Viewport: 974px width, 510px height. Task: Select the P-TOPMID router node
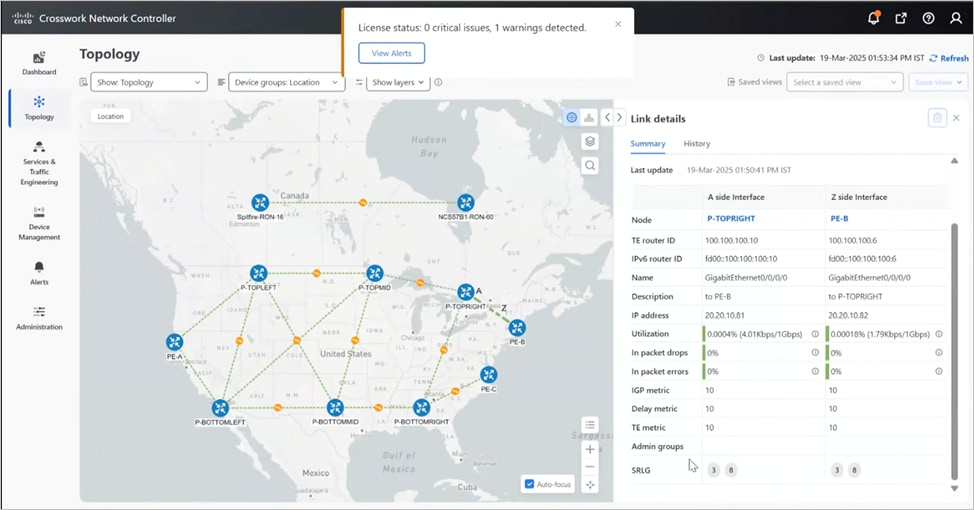(375, 273)
